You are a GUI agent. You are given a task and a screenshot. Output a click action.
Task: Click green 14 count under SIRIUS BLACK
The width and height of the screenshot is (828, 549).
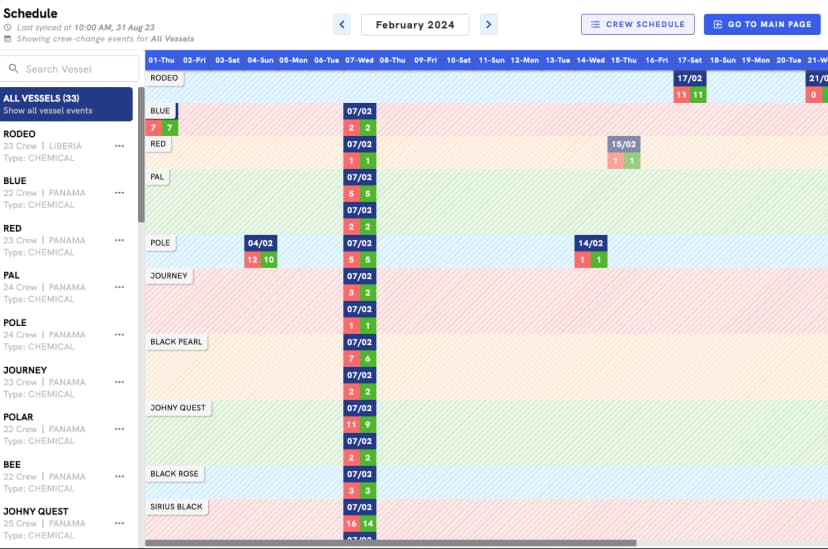point(368,524)
